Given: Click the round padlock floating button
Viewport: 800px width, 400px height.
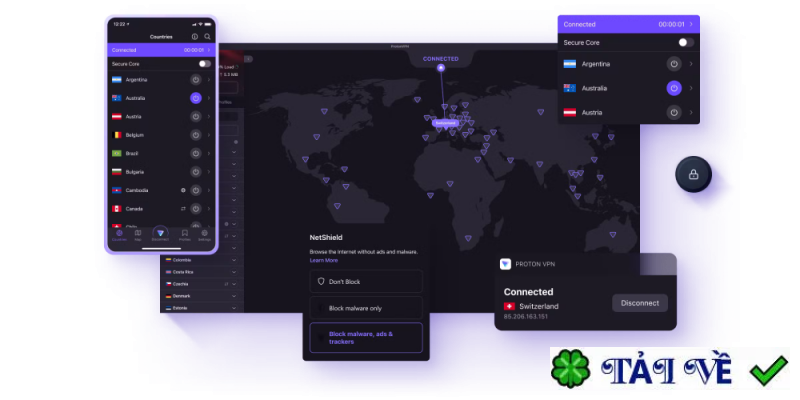Looking at the screenshot, I should coord(693,174).
